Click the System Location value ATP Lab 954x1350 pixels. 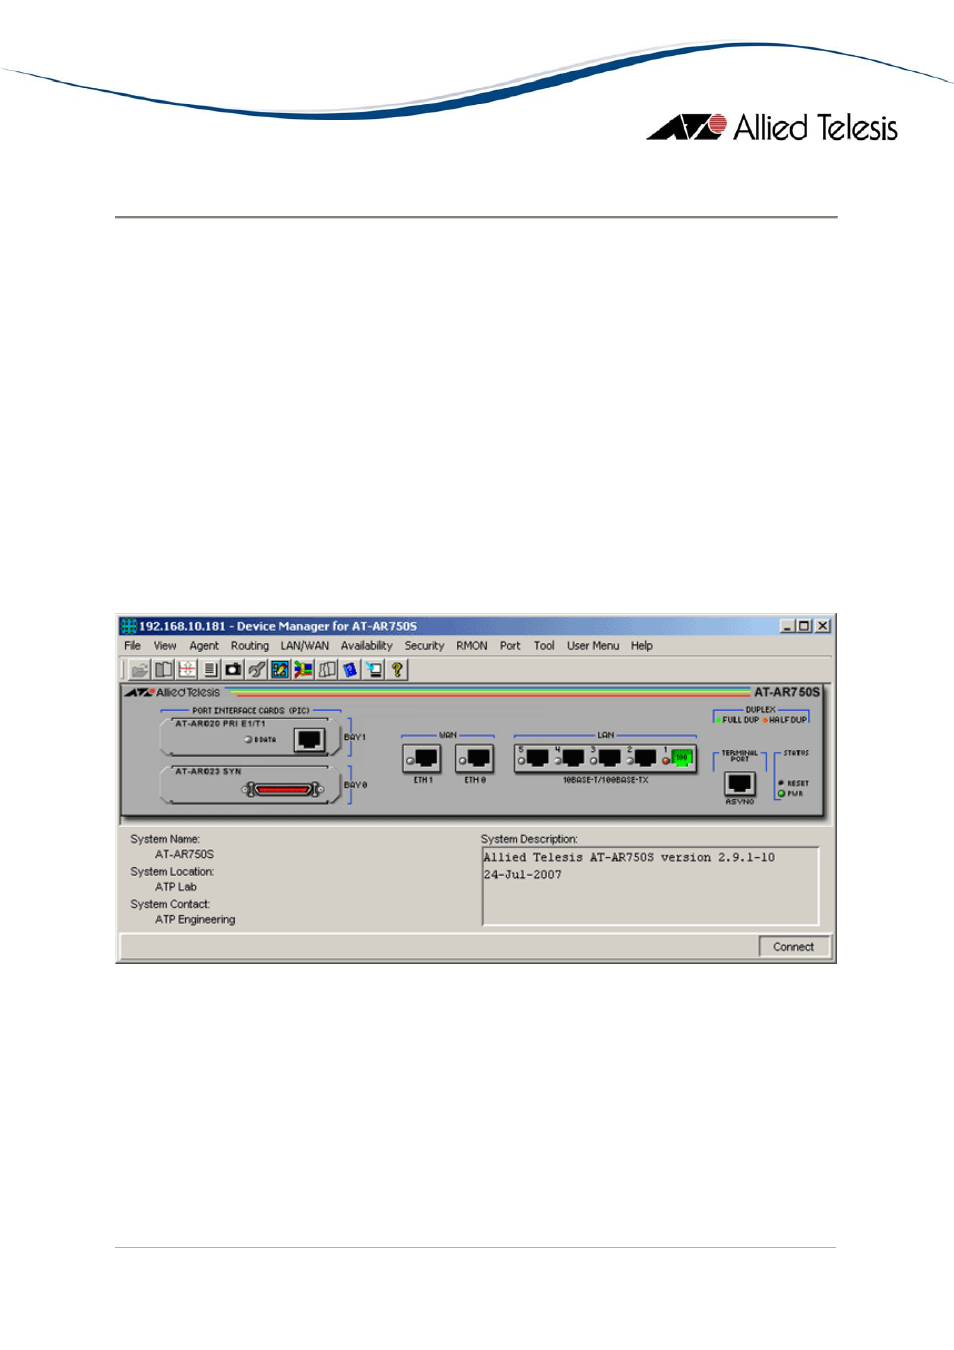coord(176,887)
